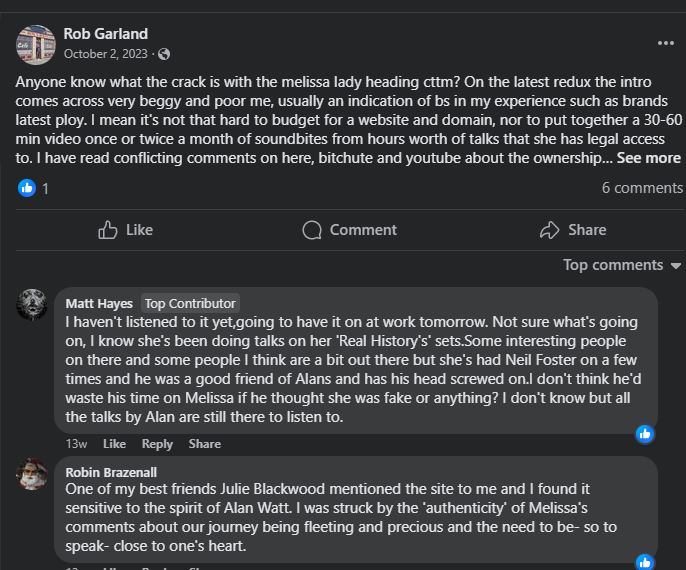Click like reaction badge on Matt Hayes comment
686x570 pixels.
click(645, 434)
